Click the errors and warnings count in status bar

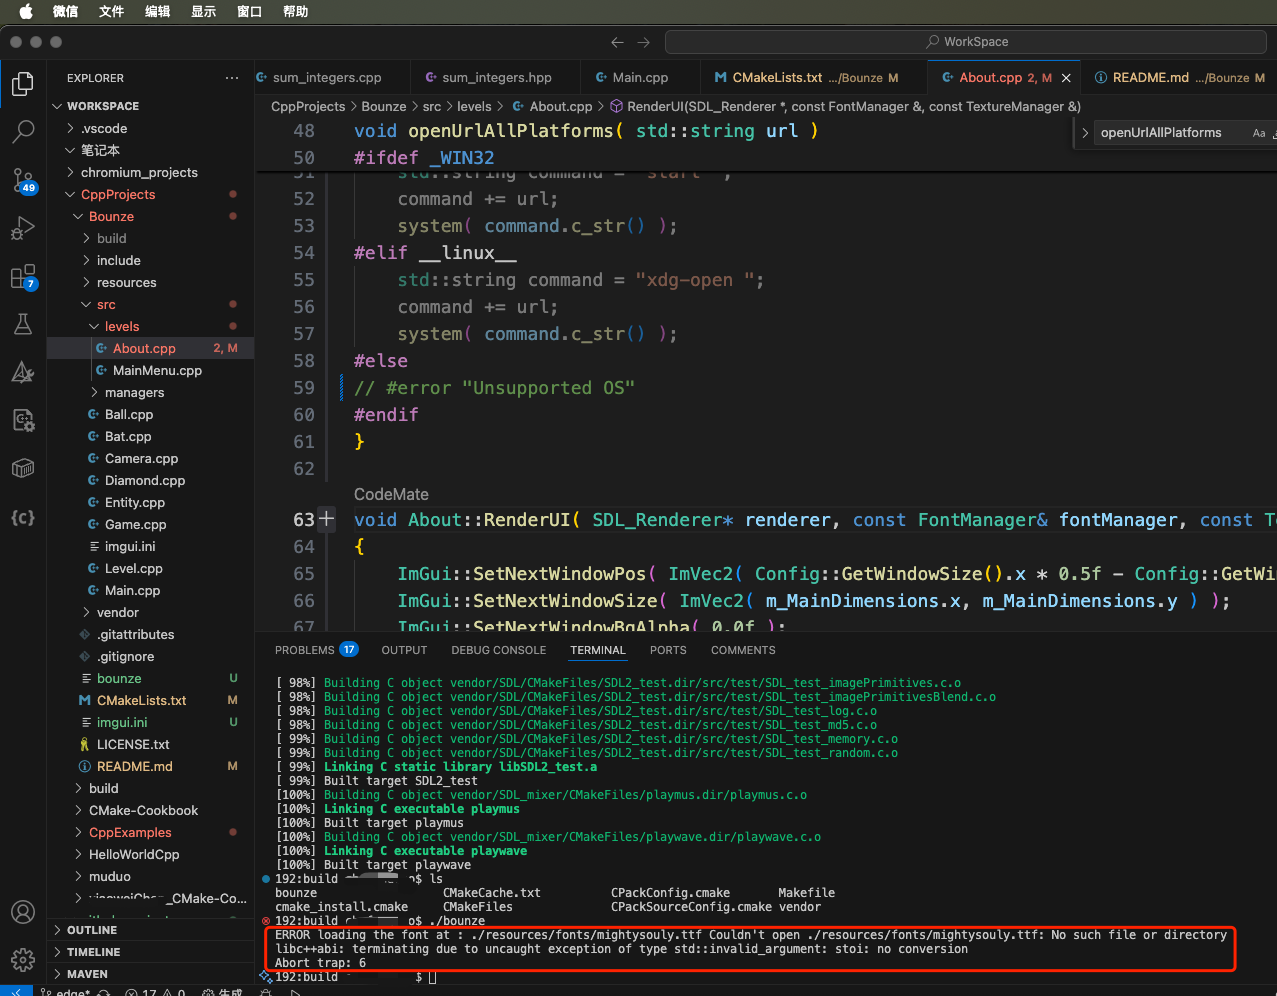[x=155, y=992]
